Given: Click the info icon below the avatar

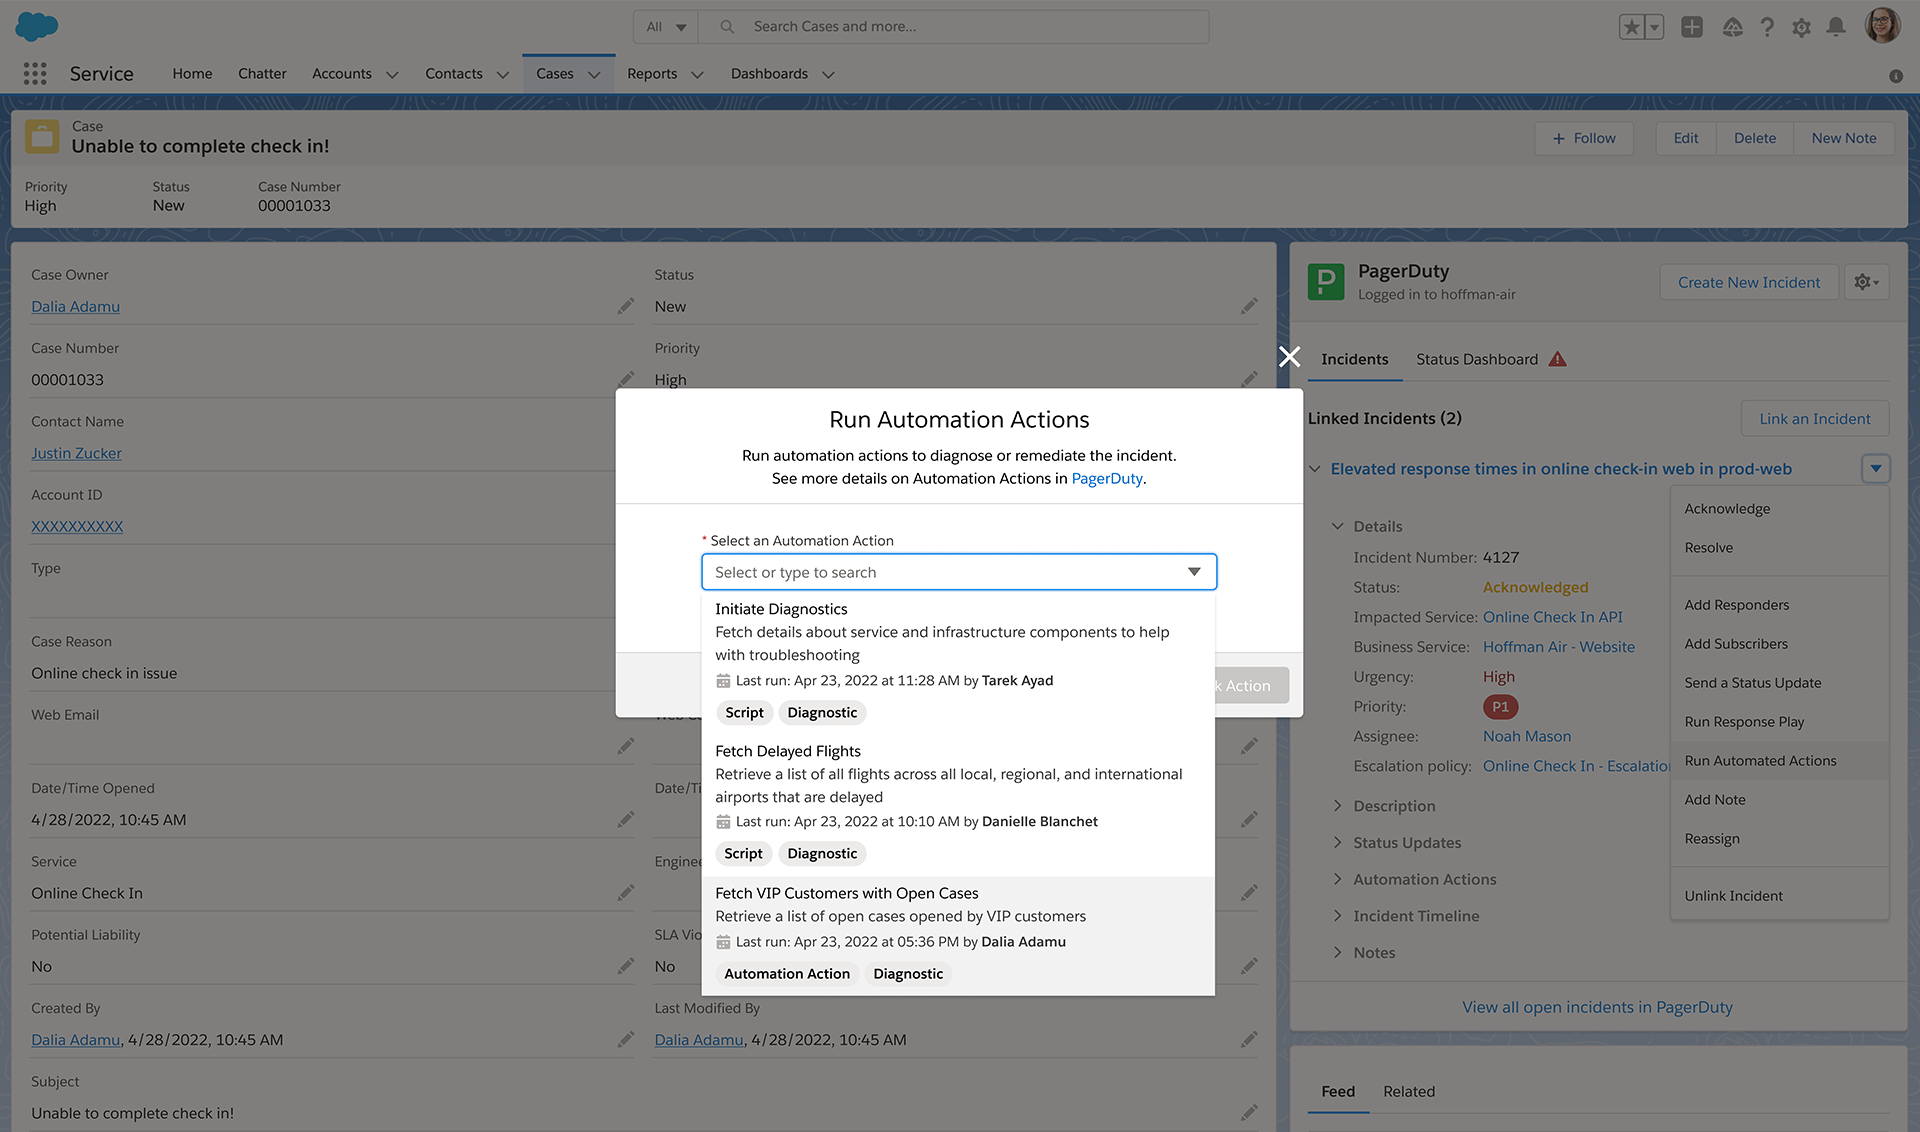Looking at the screenshot, I should tap(1896, 76).
